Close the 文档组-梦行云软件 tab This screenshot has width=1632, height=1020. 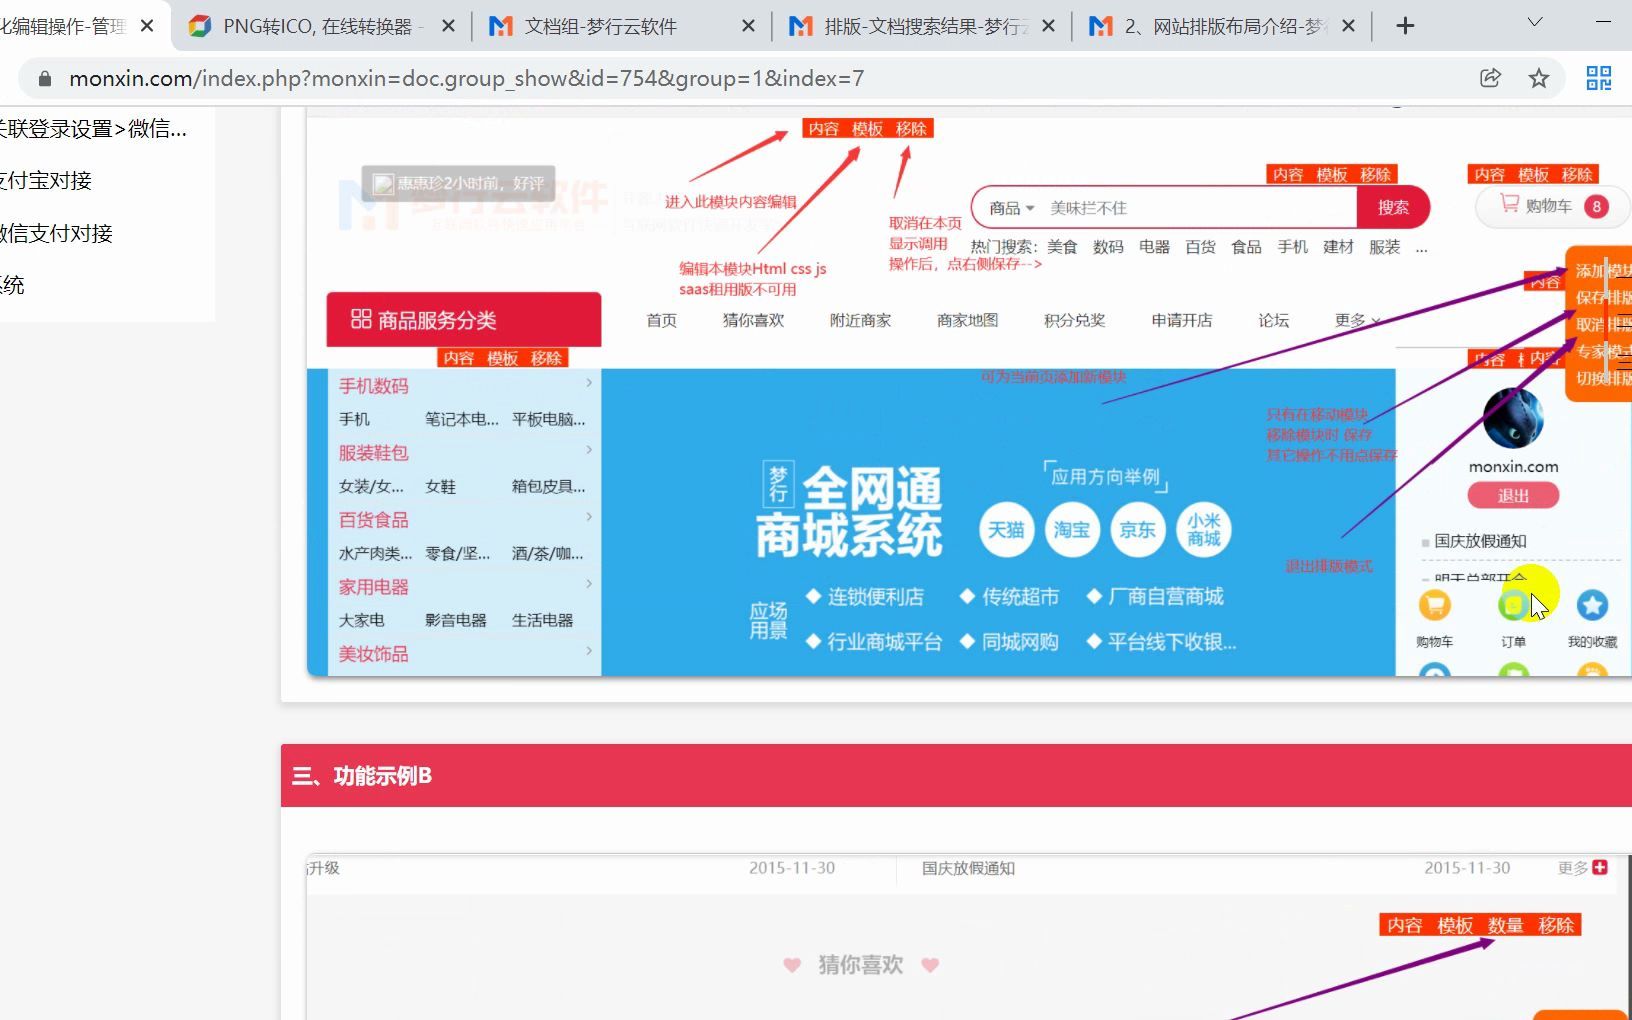pos(748,26)
